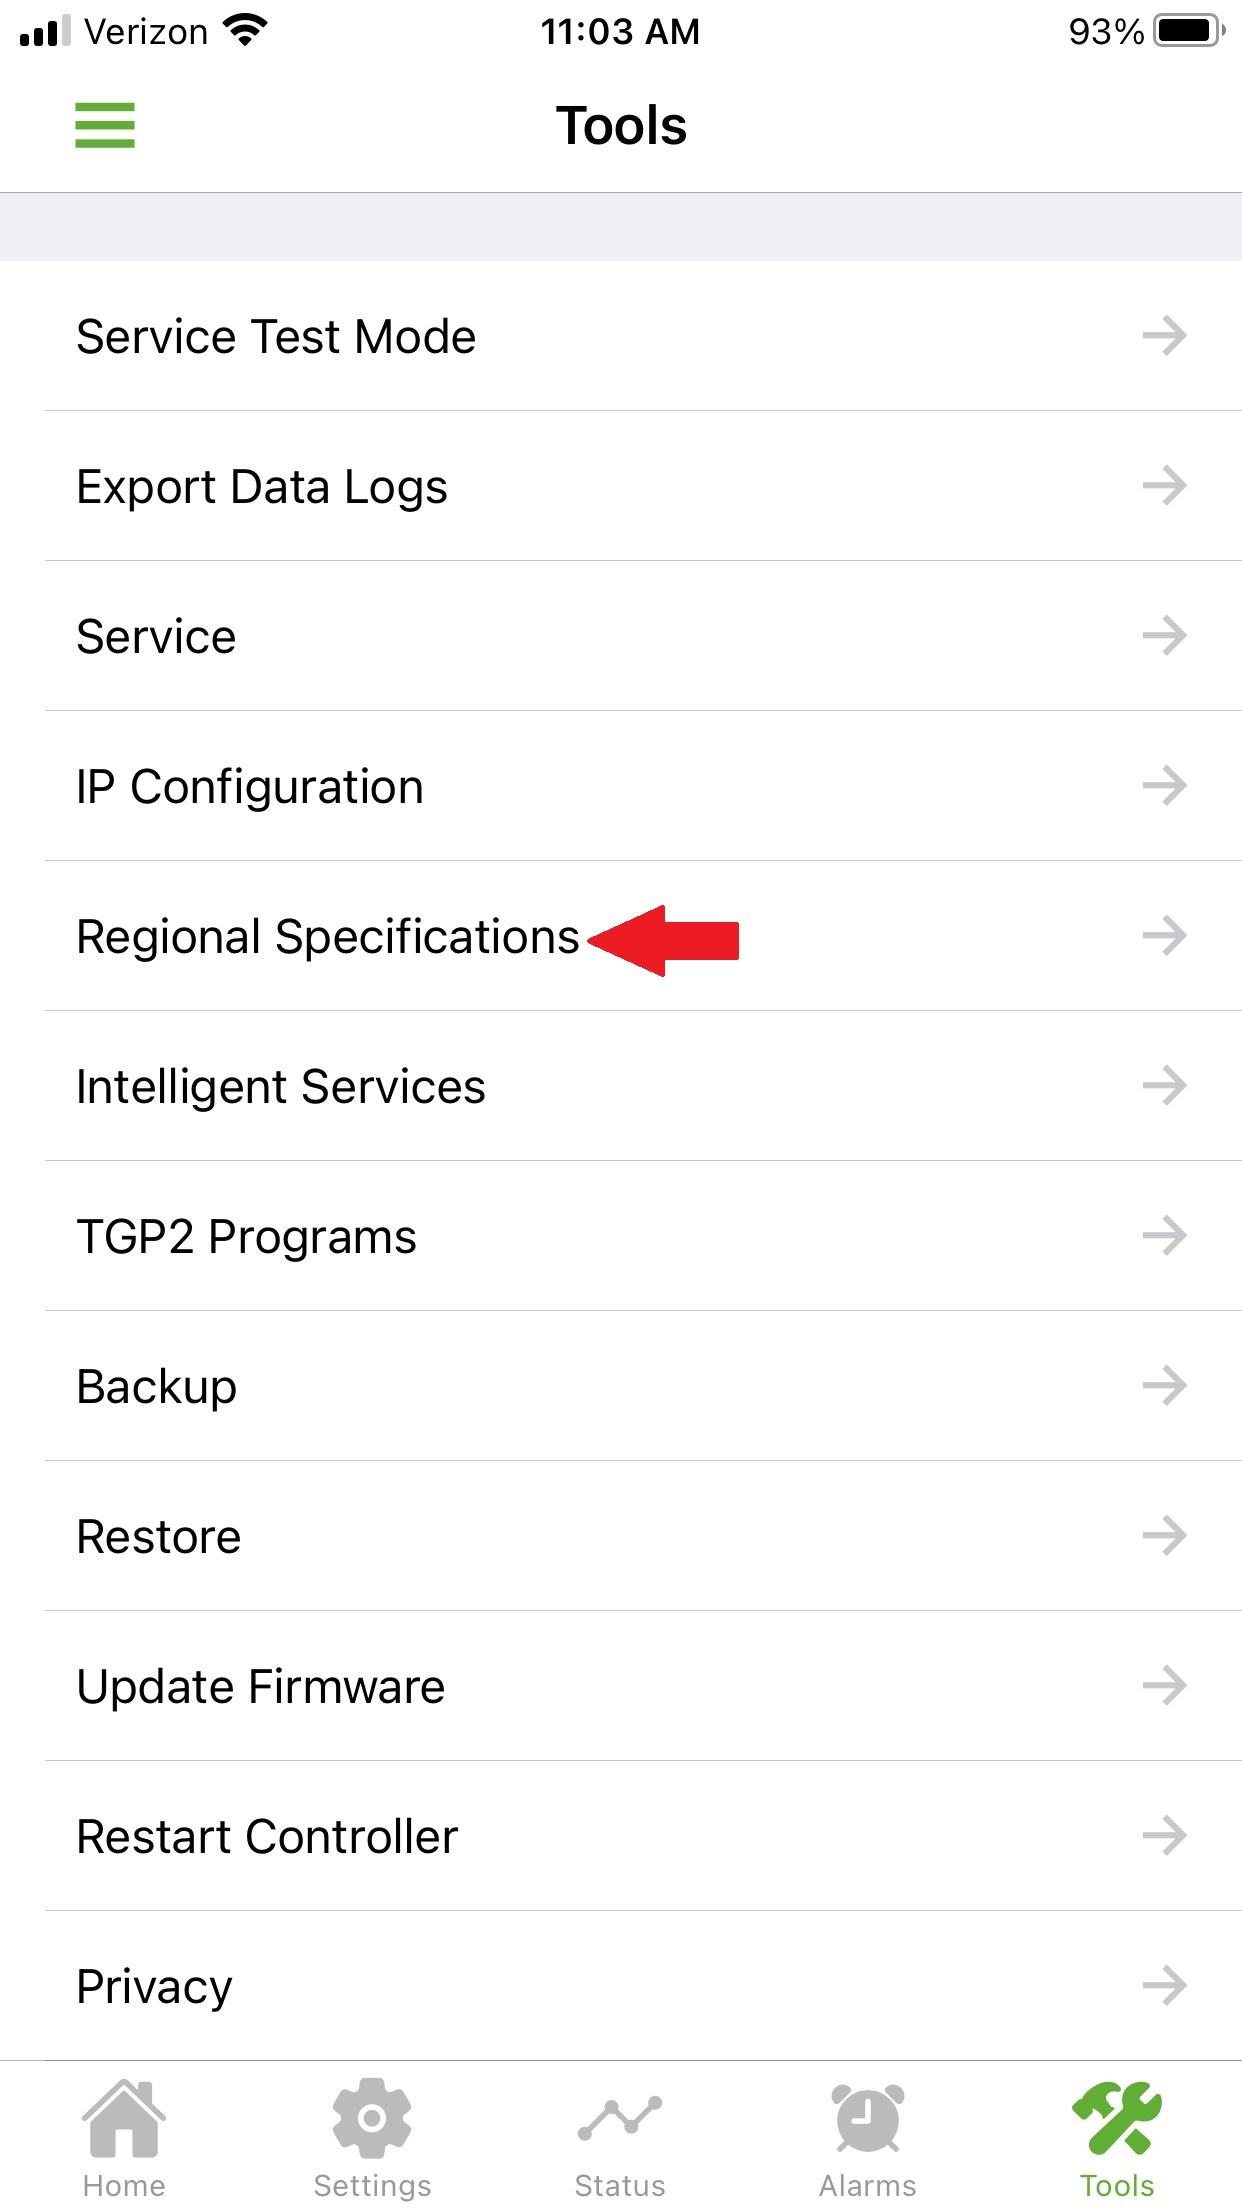1242x2208 pixels.
Task: Tap the Alarms clock icon
Action: 868,2120
